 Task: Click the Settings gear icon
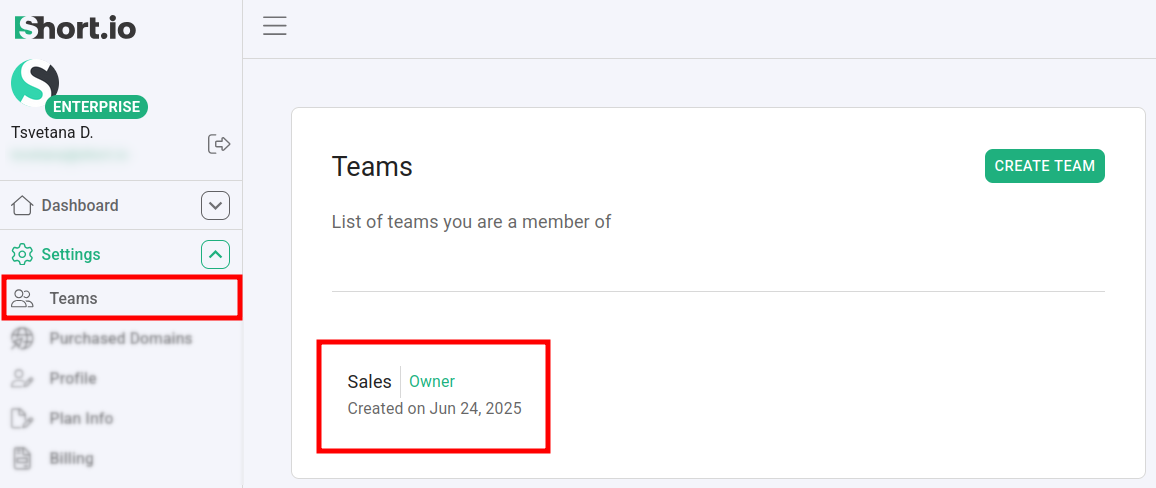pos(22,254)
